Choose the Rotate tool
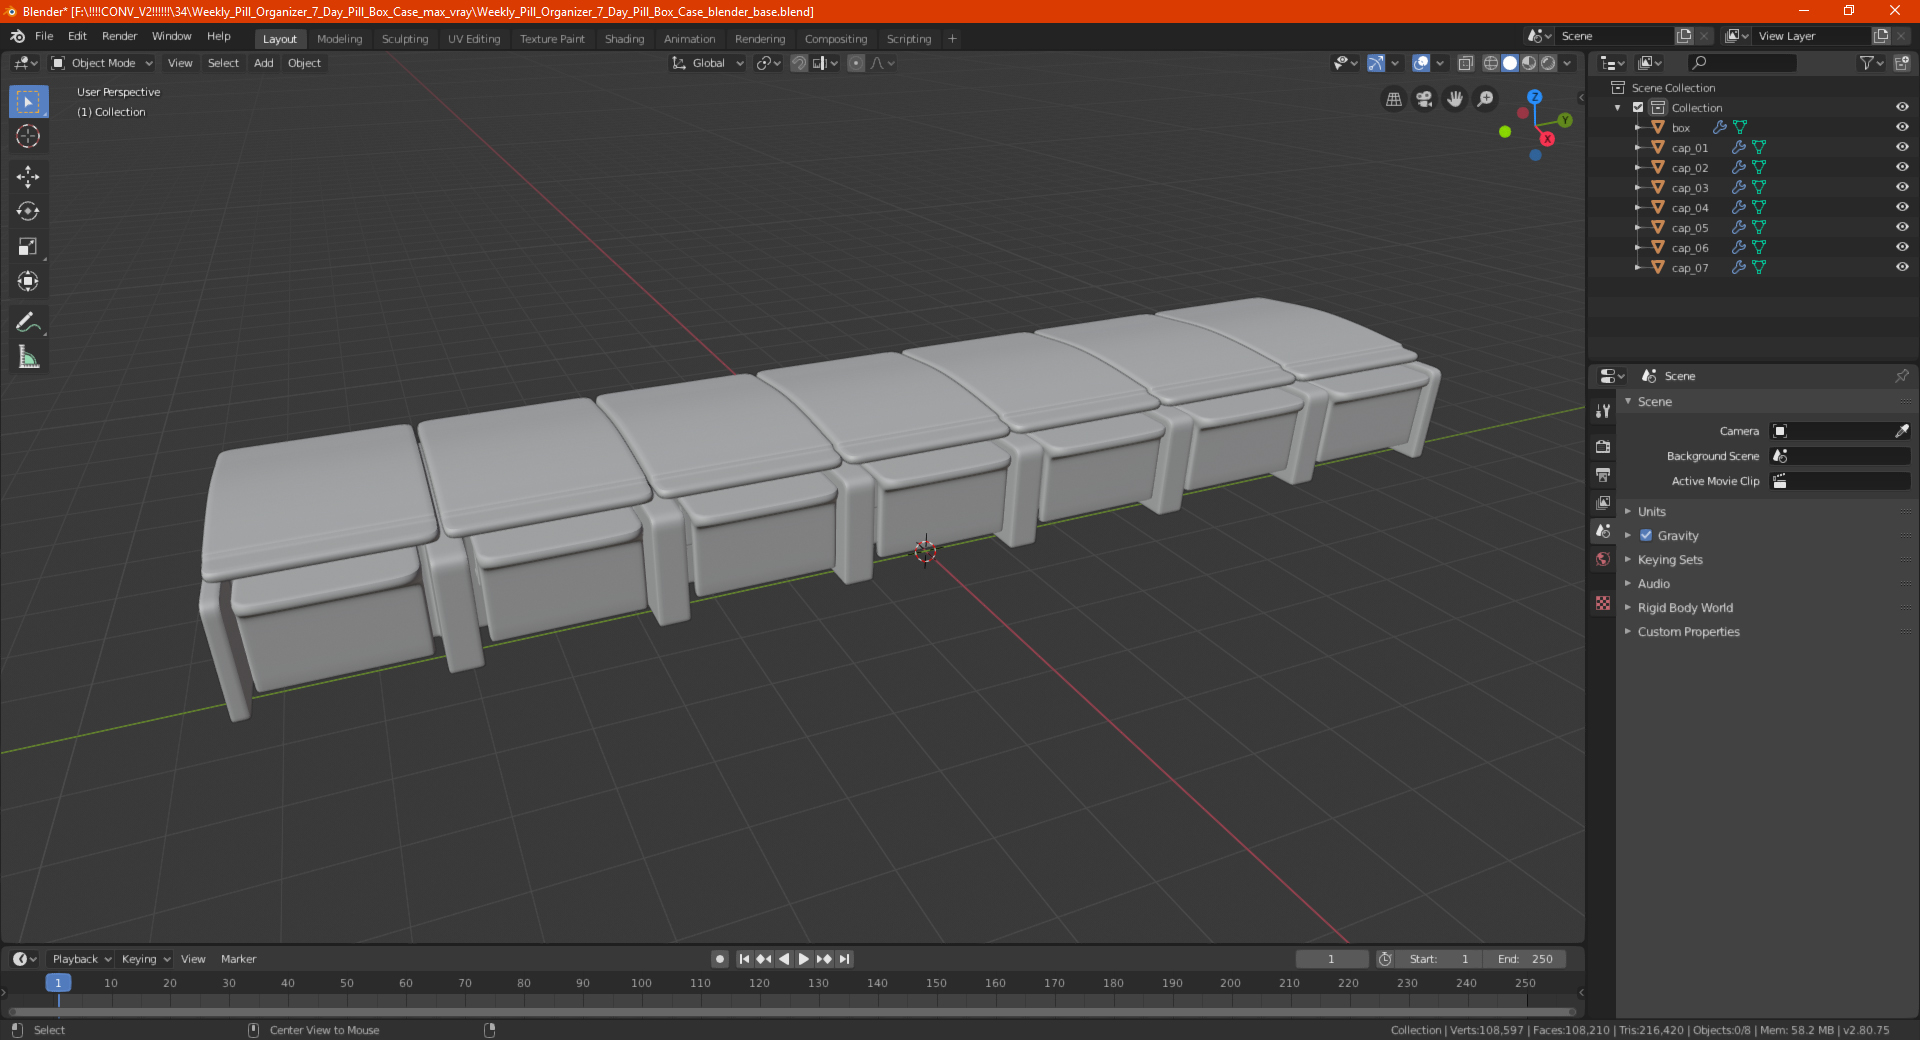Viewport: 1920px width, 1040px height. 28,212
